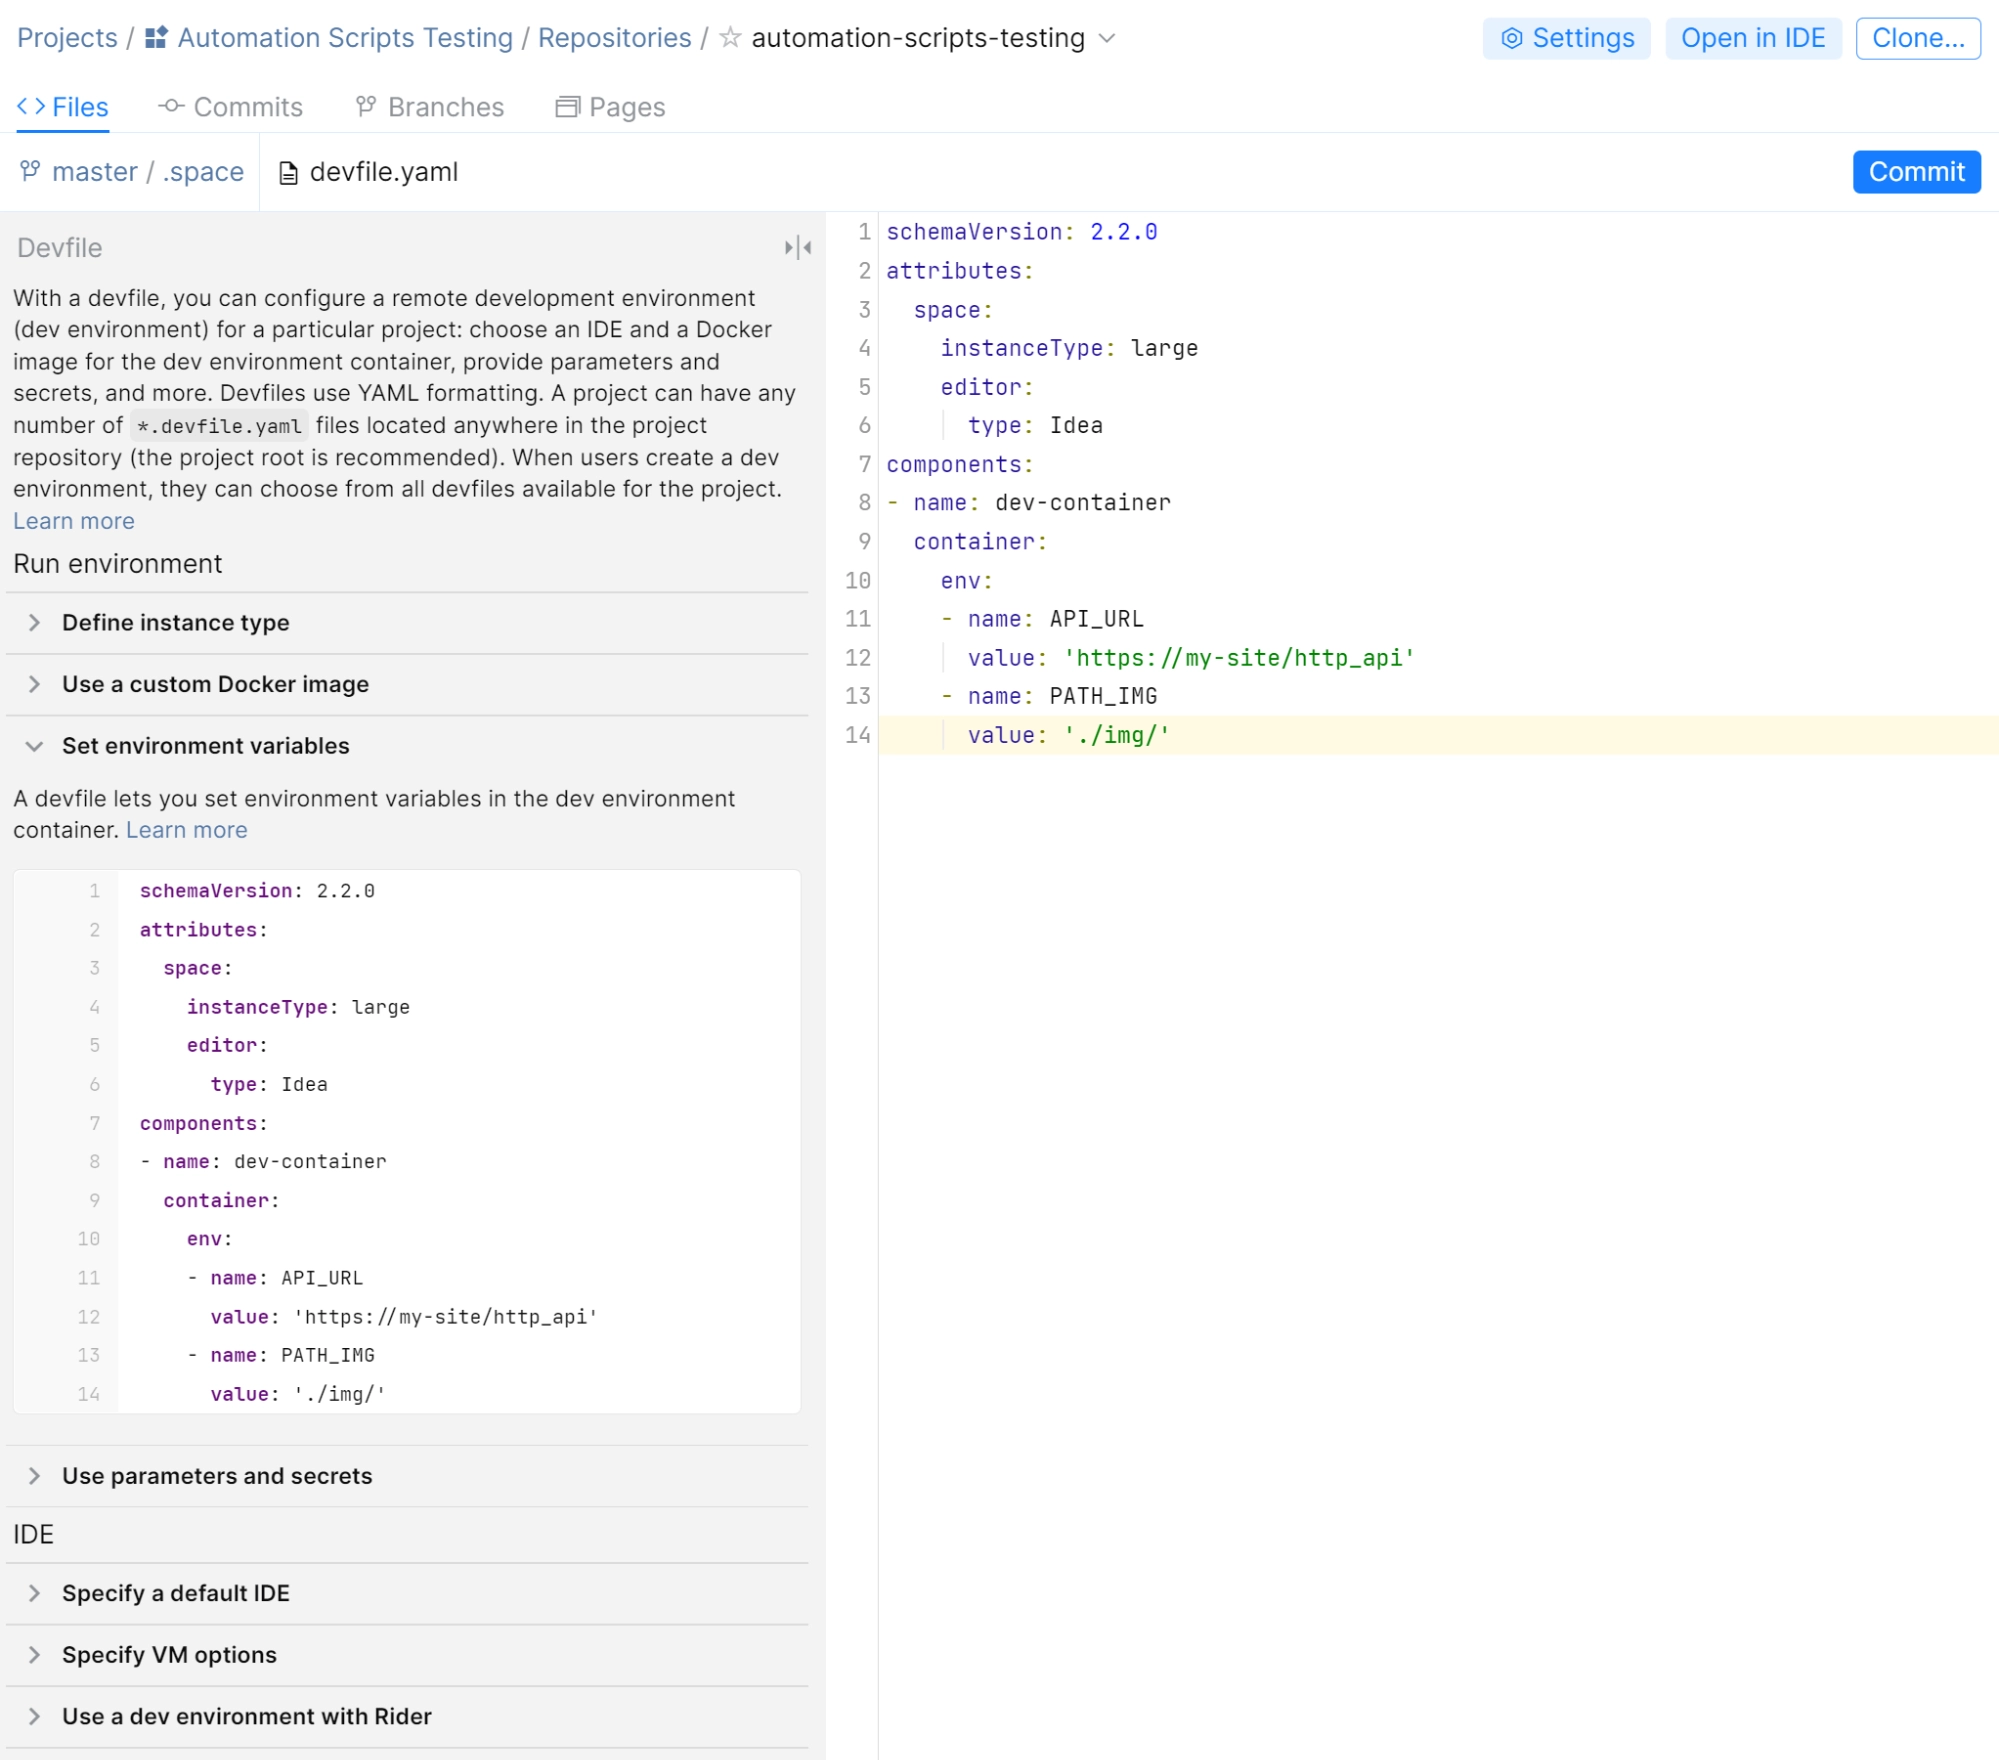Click line number 14 in editor gutter
The width and height of the screenshot is (1999, 1760).
tap(858, 736)
